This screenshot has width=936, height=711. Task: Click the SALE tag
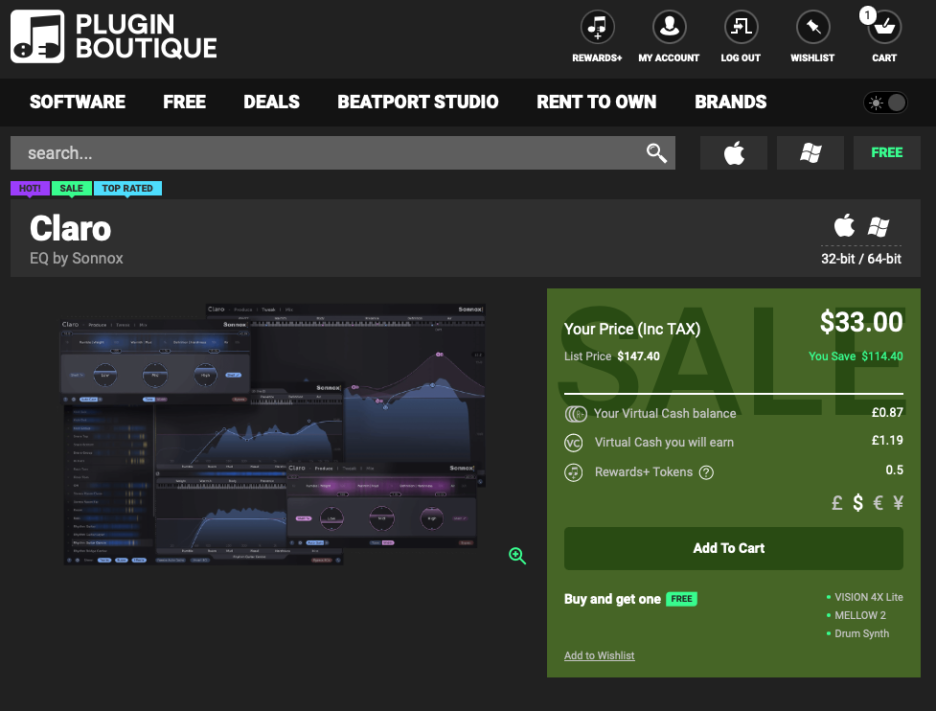[x=72, y=188]
